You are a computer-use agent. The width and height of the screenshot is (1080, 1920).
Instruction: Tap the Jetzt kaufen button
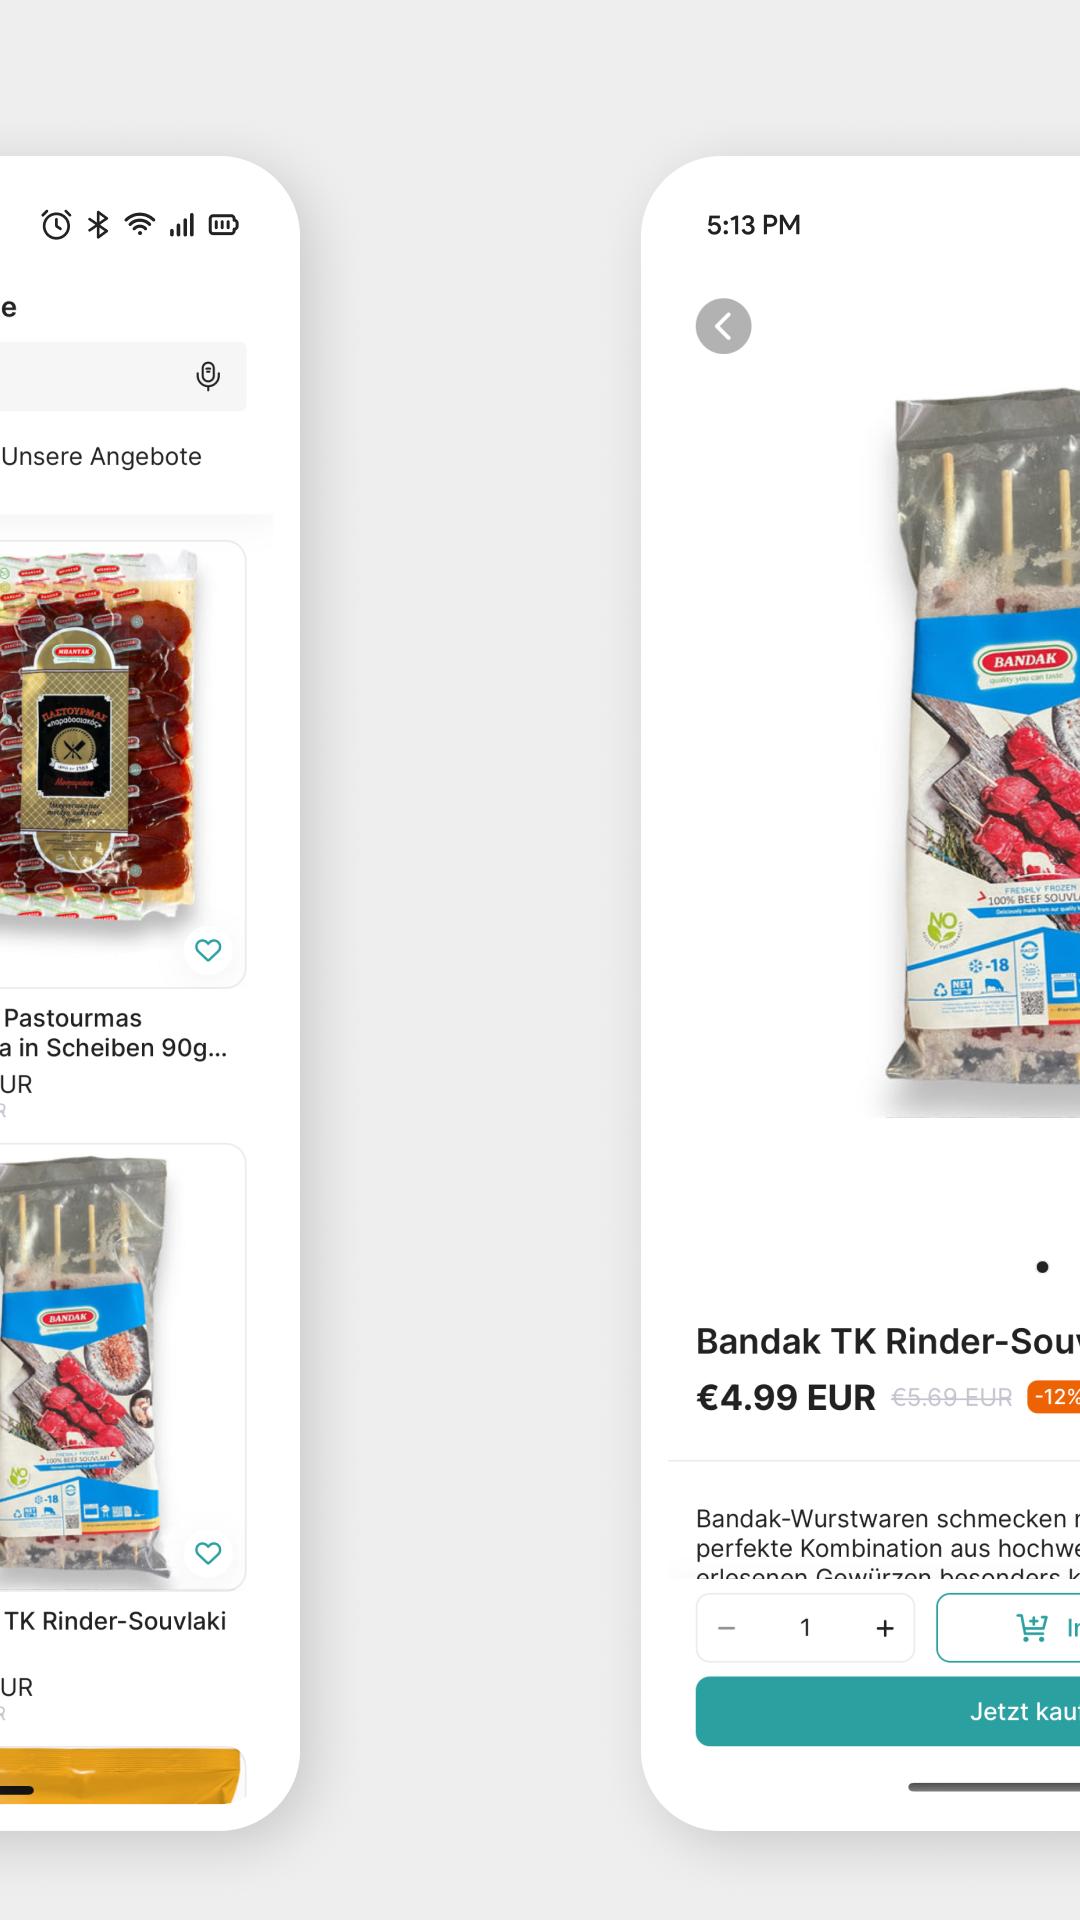pyautogui.click(x=888, y=1711)
